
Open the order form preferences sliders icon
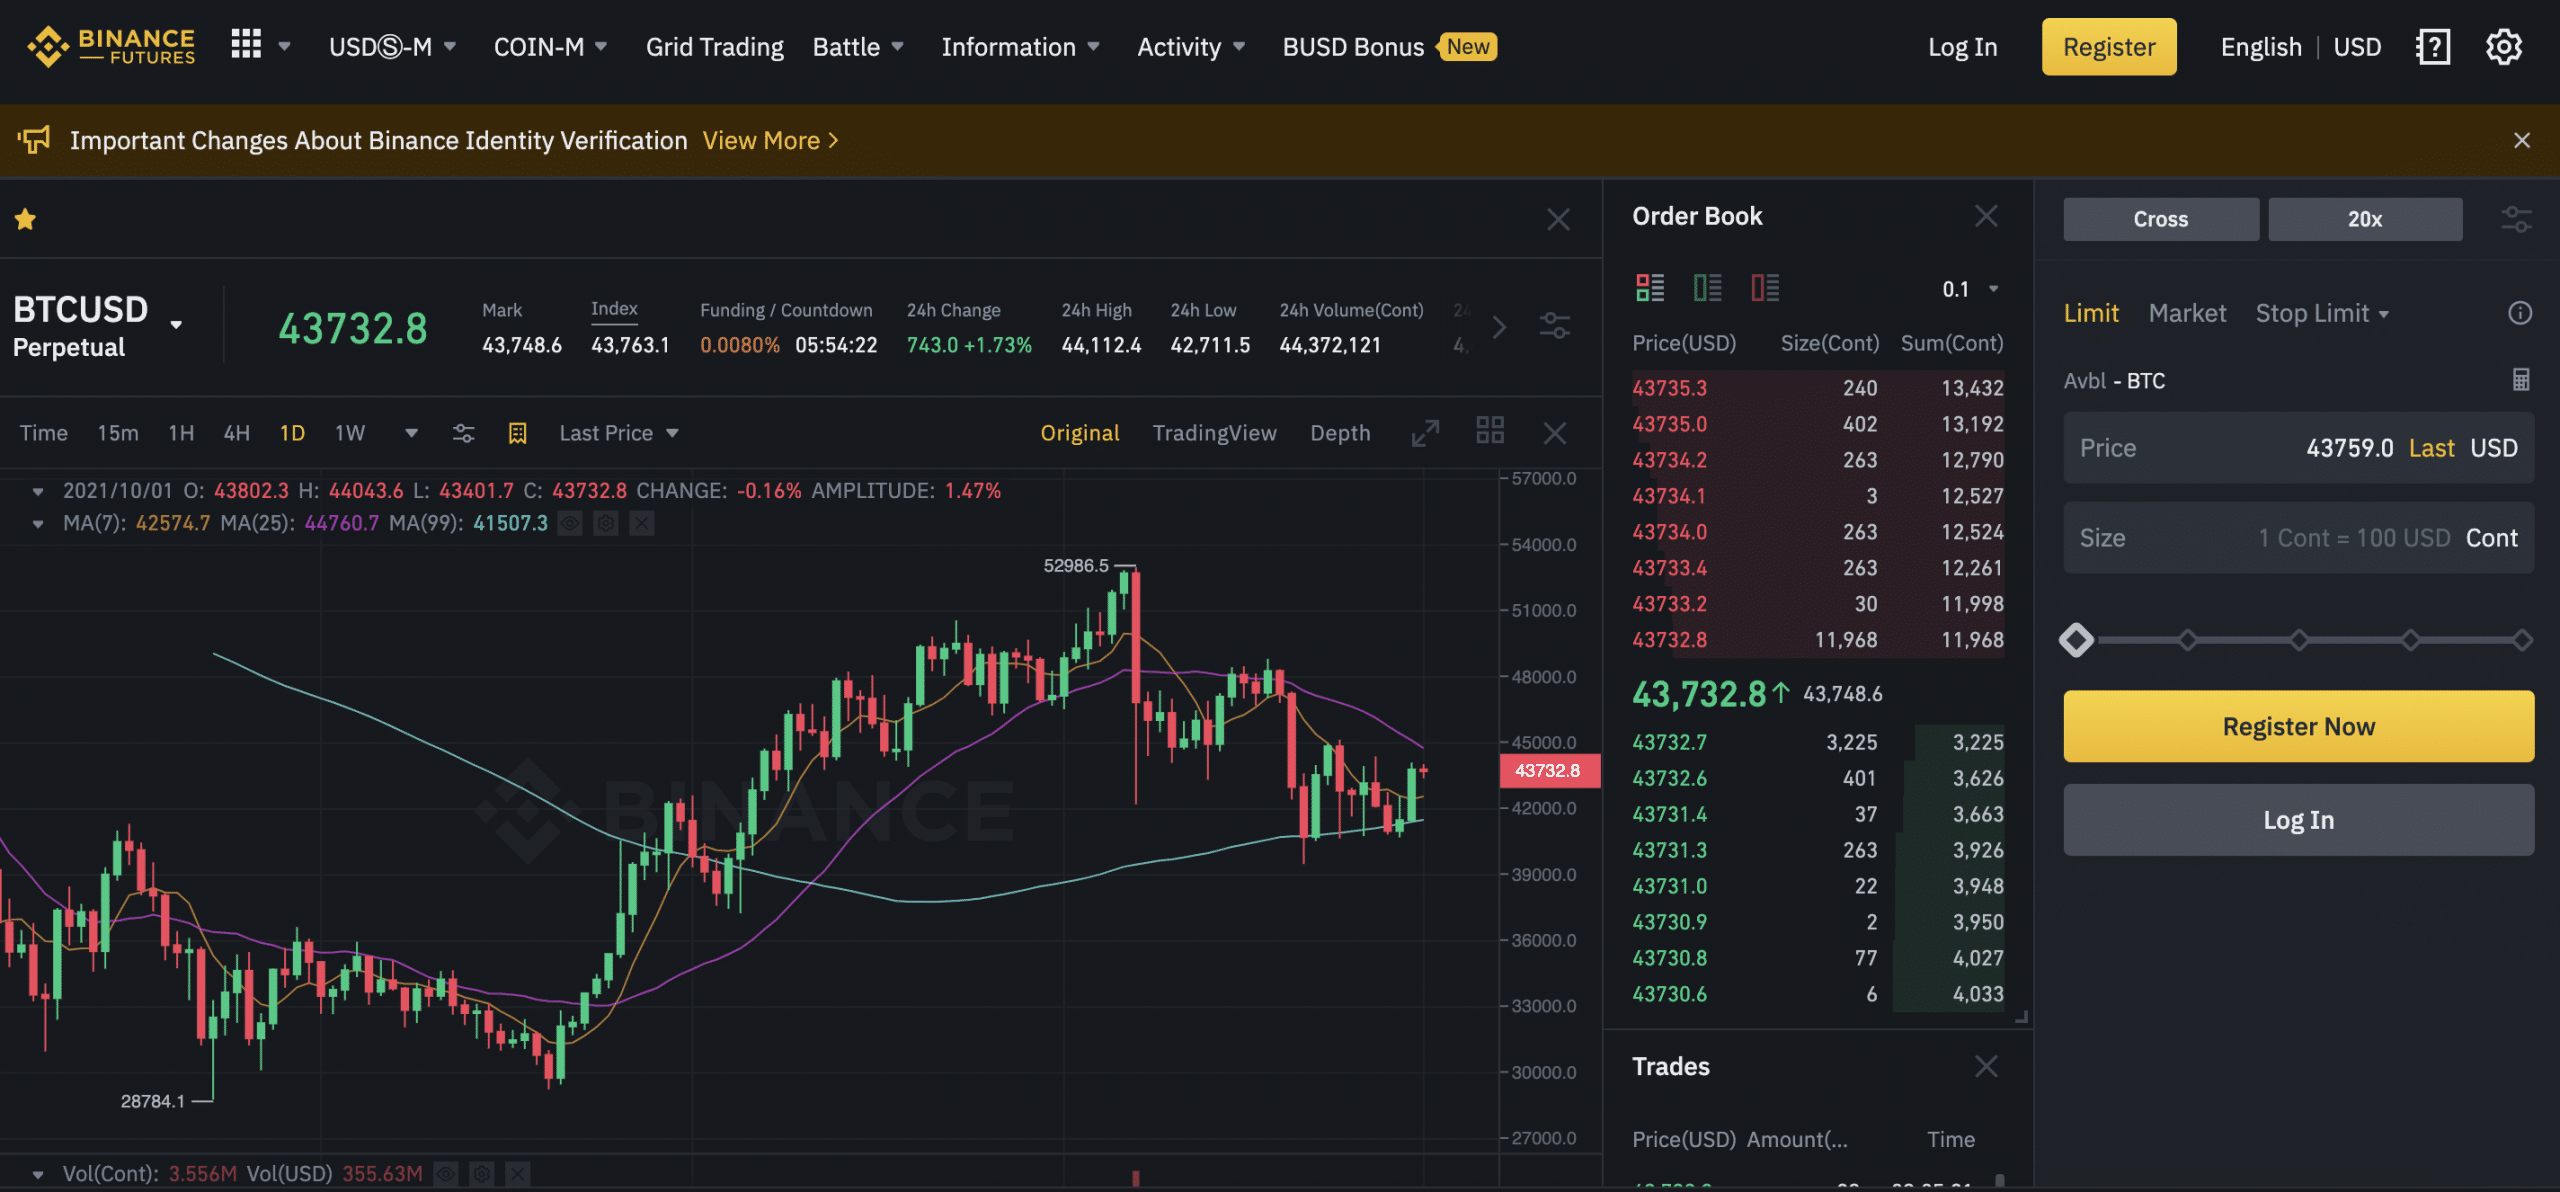(x=2516, y=219)
